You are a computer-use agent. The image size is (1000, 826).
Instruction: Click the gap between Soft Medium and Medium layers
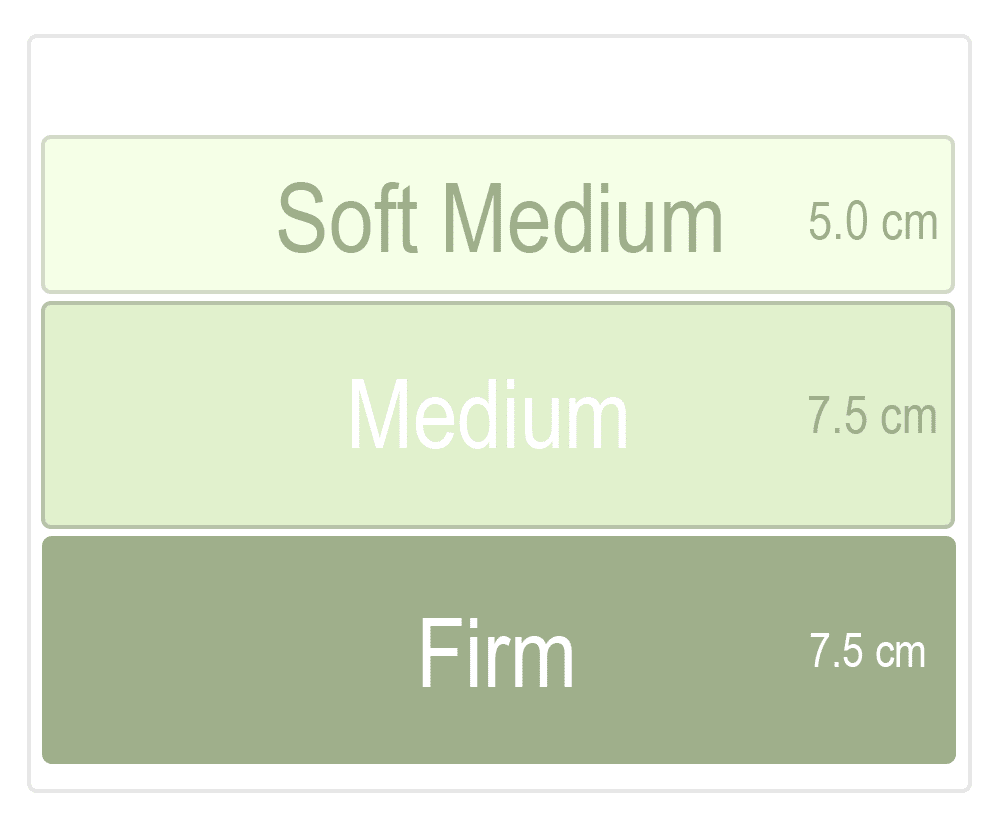498,297
